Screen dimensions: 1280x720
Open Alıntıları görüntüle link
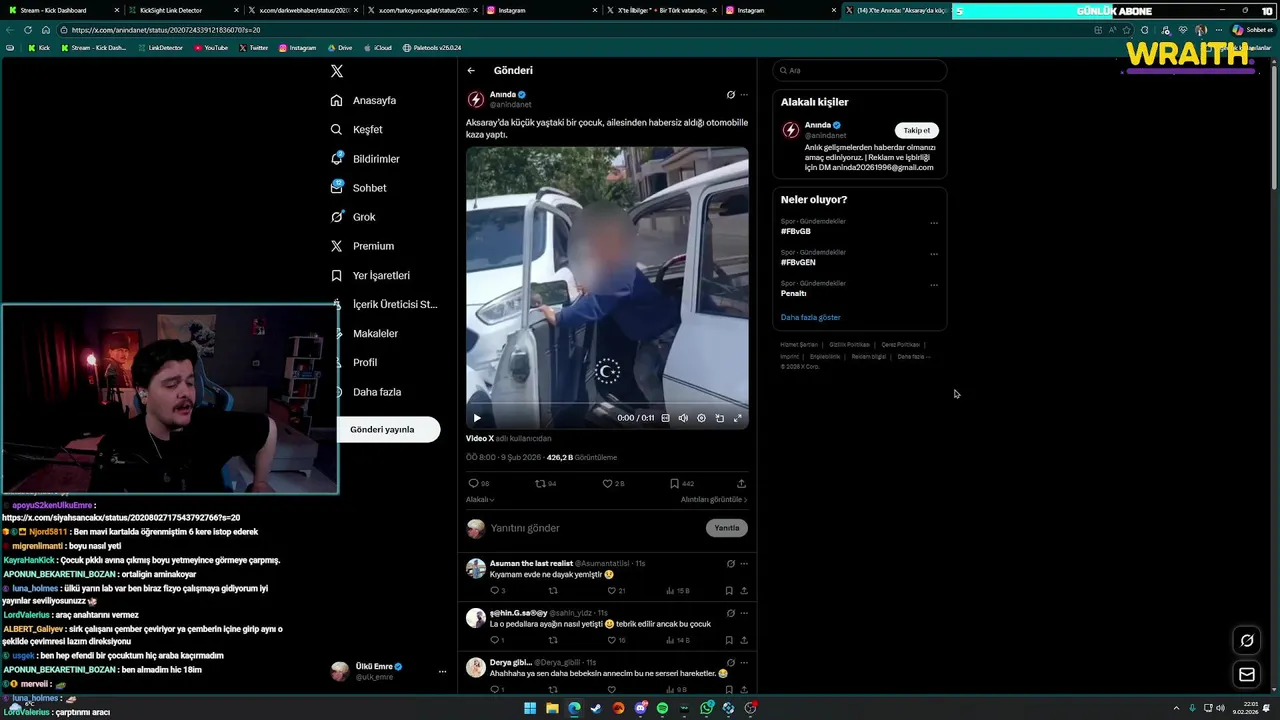pos(714,499)
